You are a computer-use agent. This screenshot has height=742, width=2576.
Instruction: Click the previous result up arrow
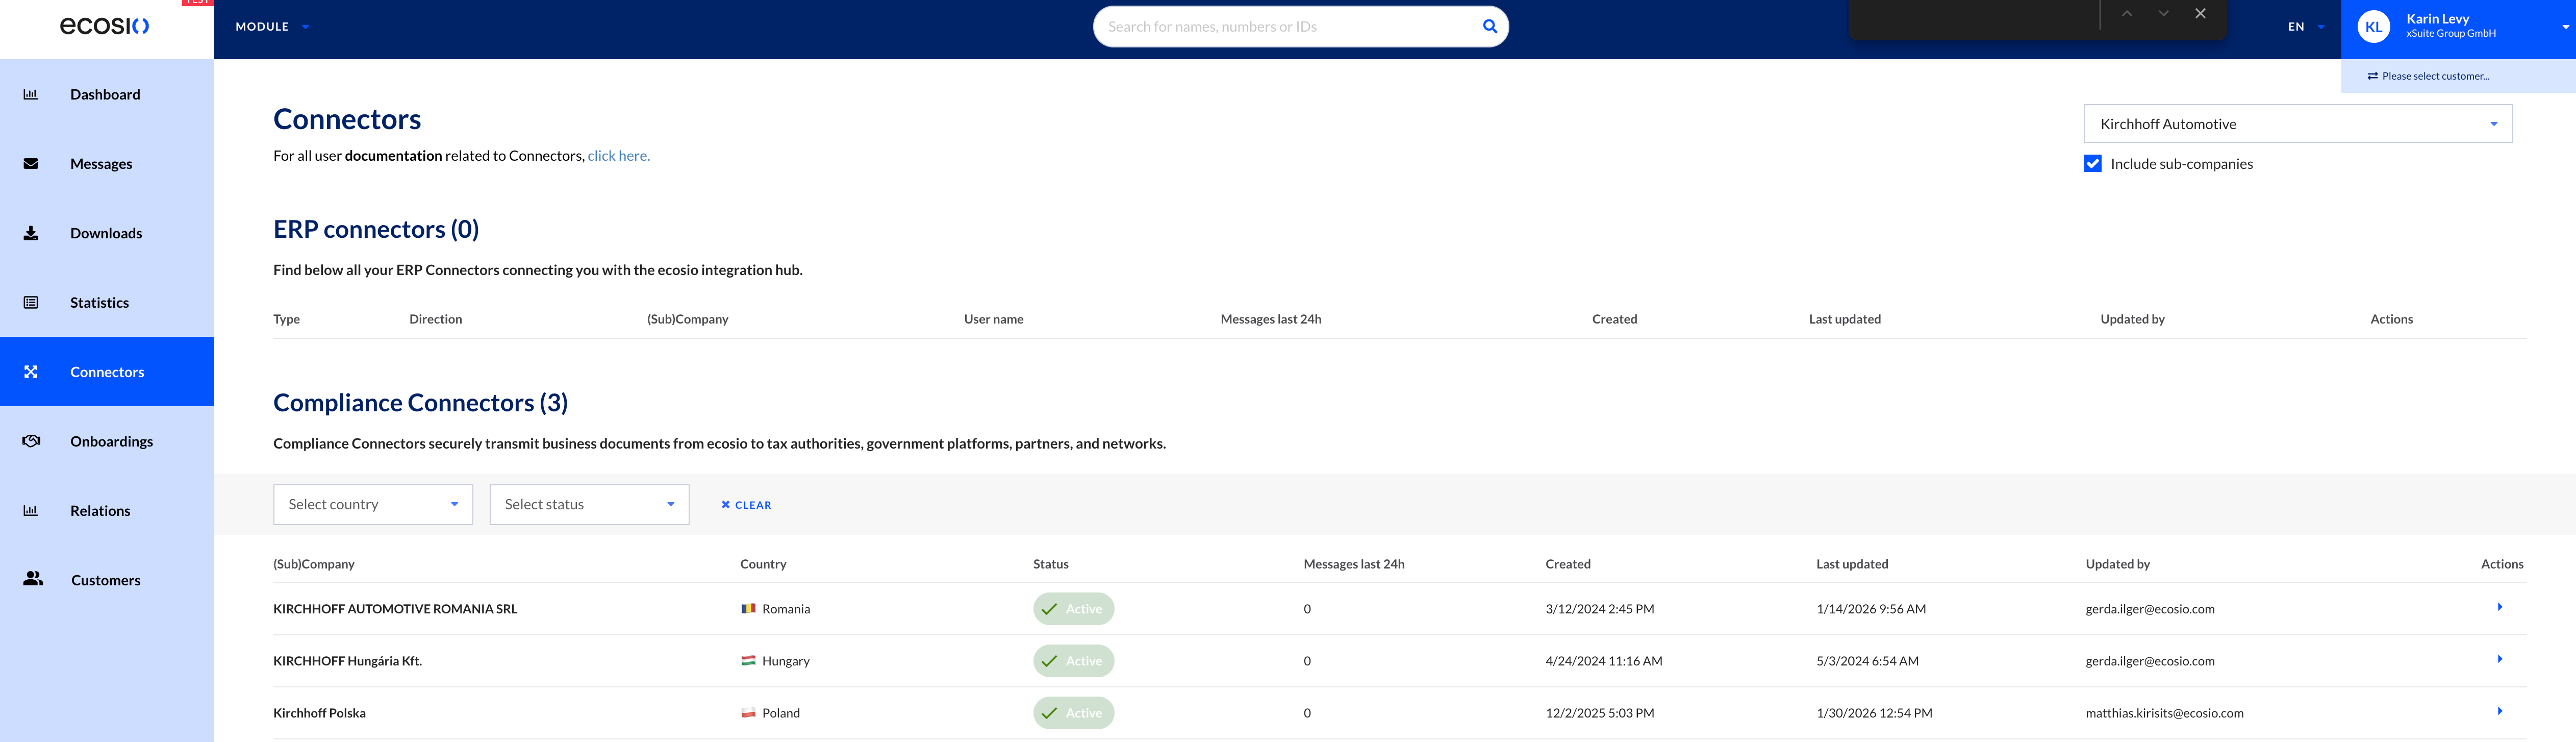[x=2127, y=14]
